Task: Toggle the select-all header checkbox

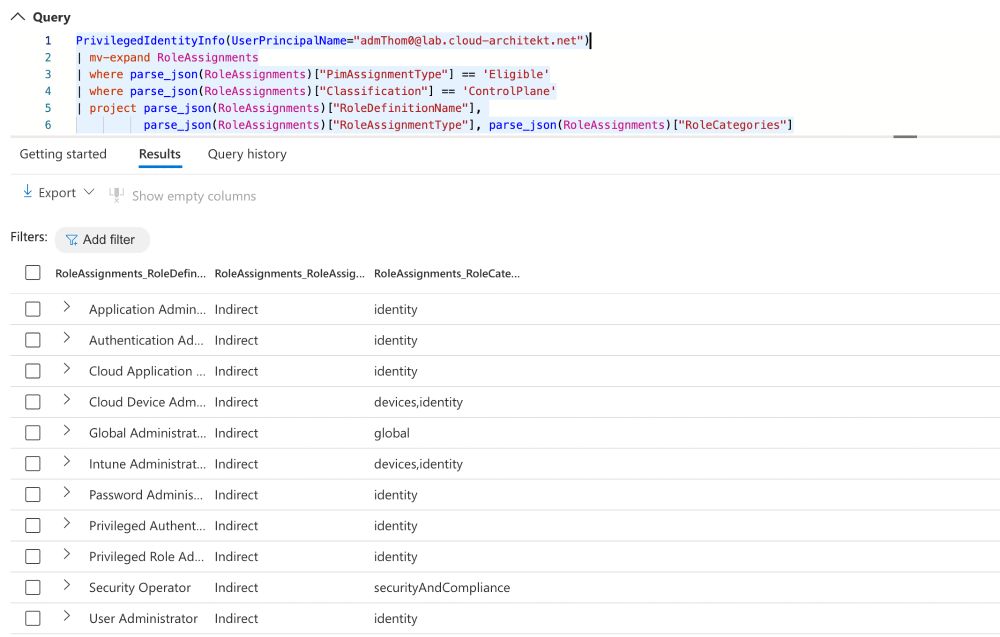Action: coord(33,273)
